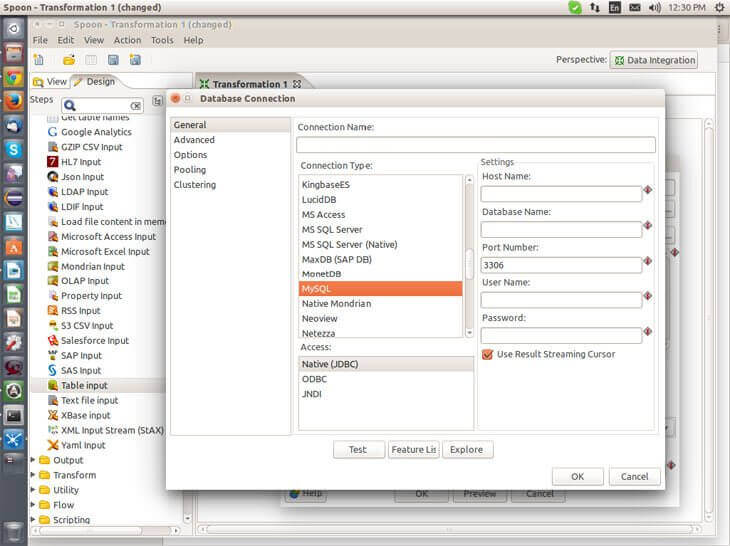Click the Yaml Input step icon
730x546 pixels.
click(x=53, y=445)
